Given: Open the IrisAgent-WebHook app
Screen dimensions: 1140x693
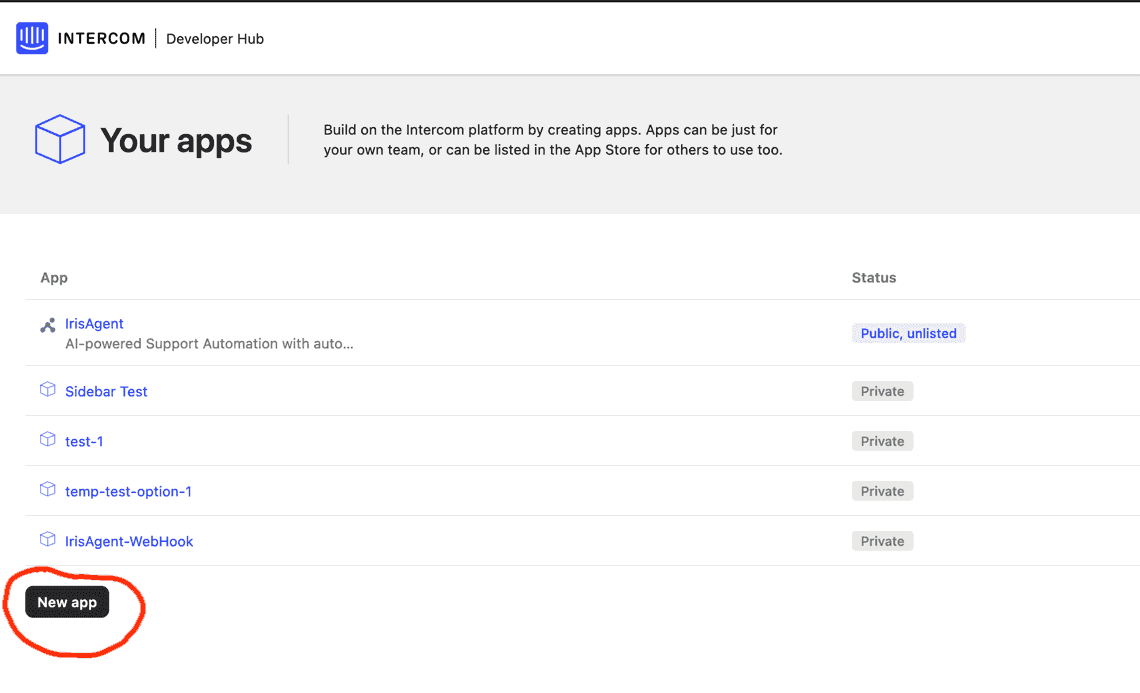Looking at the screenshot, I should (129, 541).
